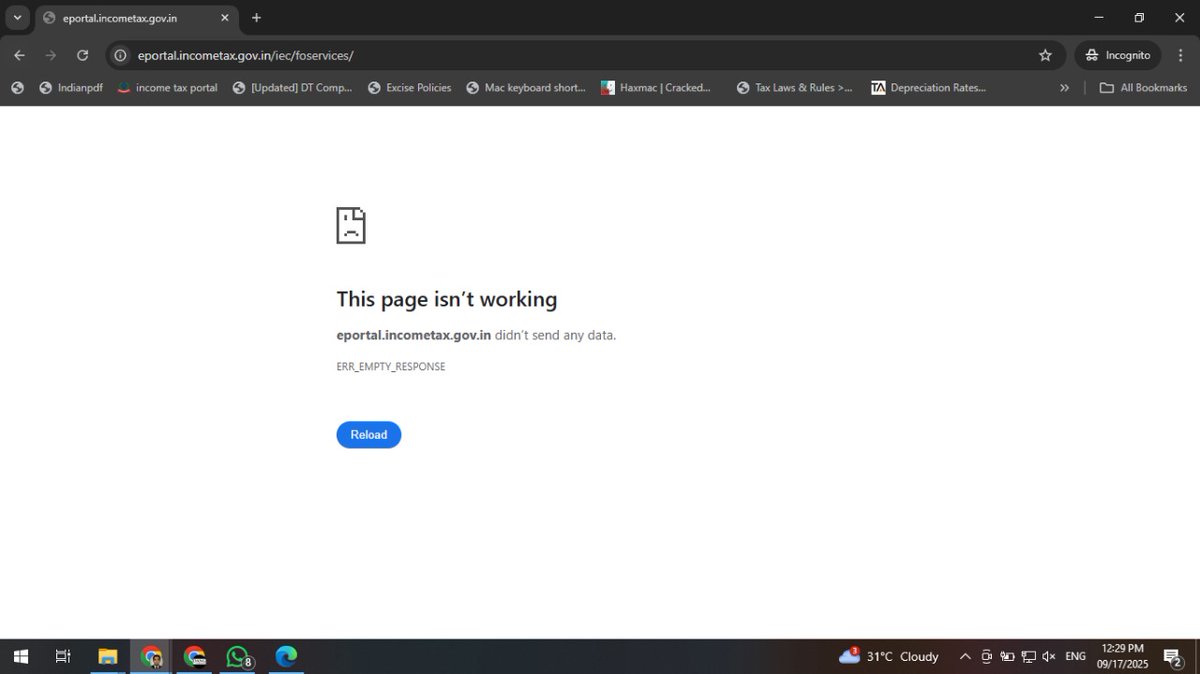Toggle the Incognito mode indicator

pos(1117,55)
